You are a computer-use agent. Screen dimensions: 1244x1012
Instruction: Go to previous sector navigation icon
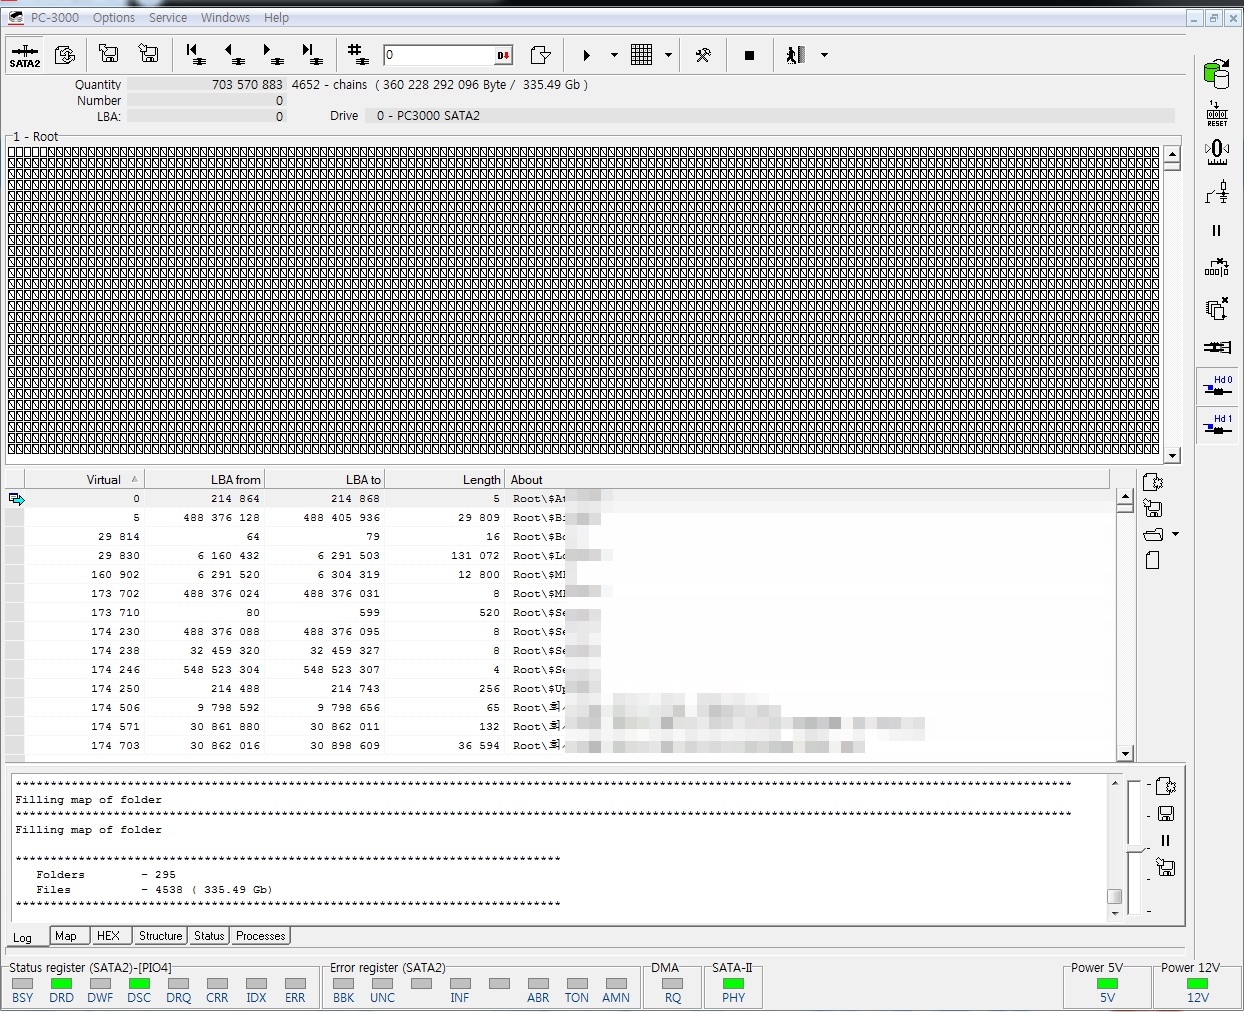coord(234,55)
